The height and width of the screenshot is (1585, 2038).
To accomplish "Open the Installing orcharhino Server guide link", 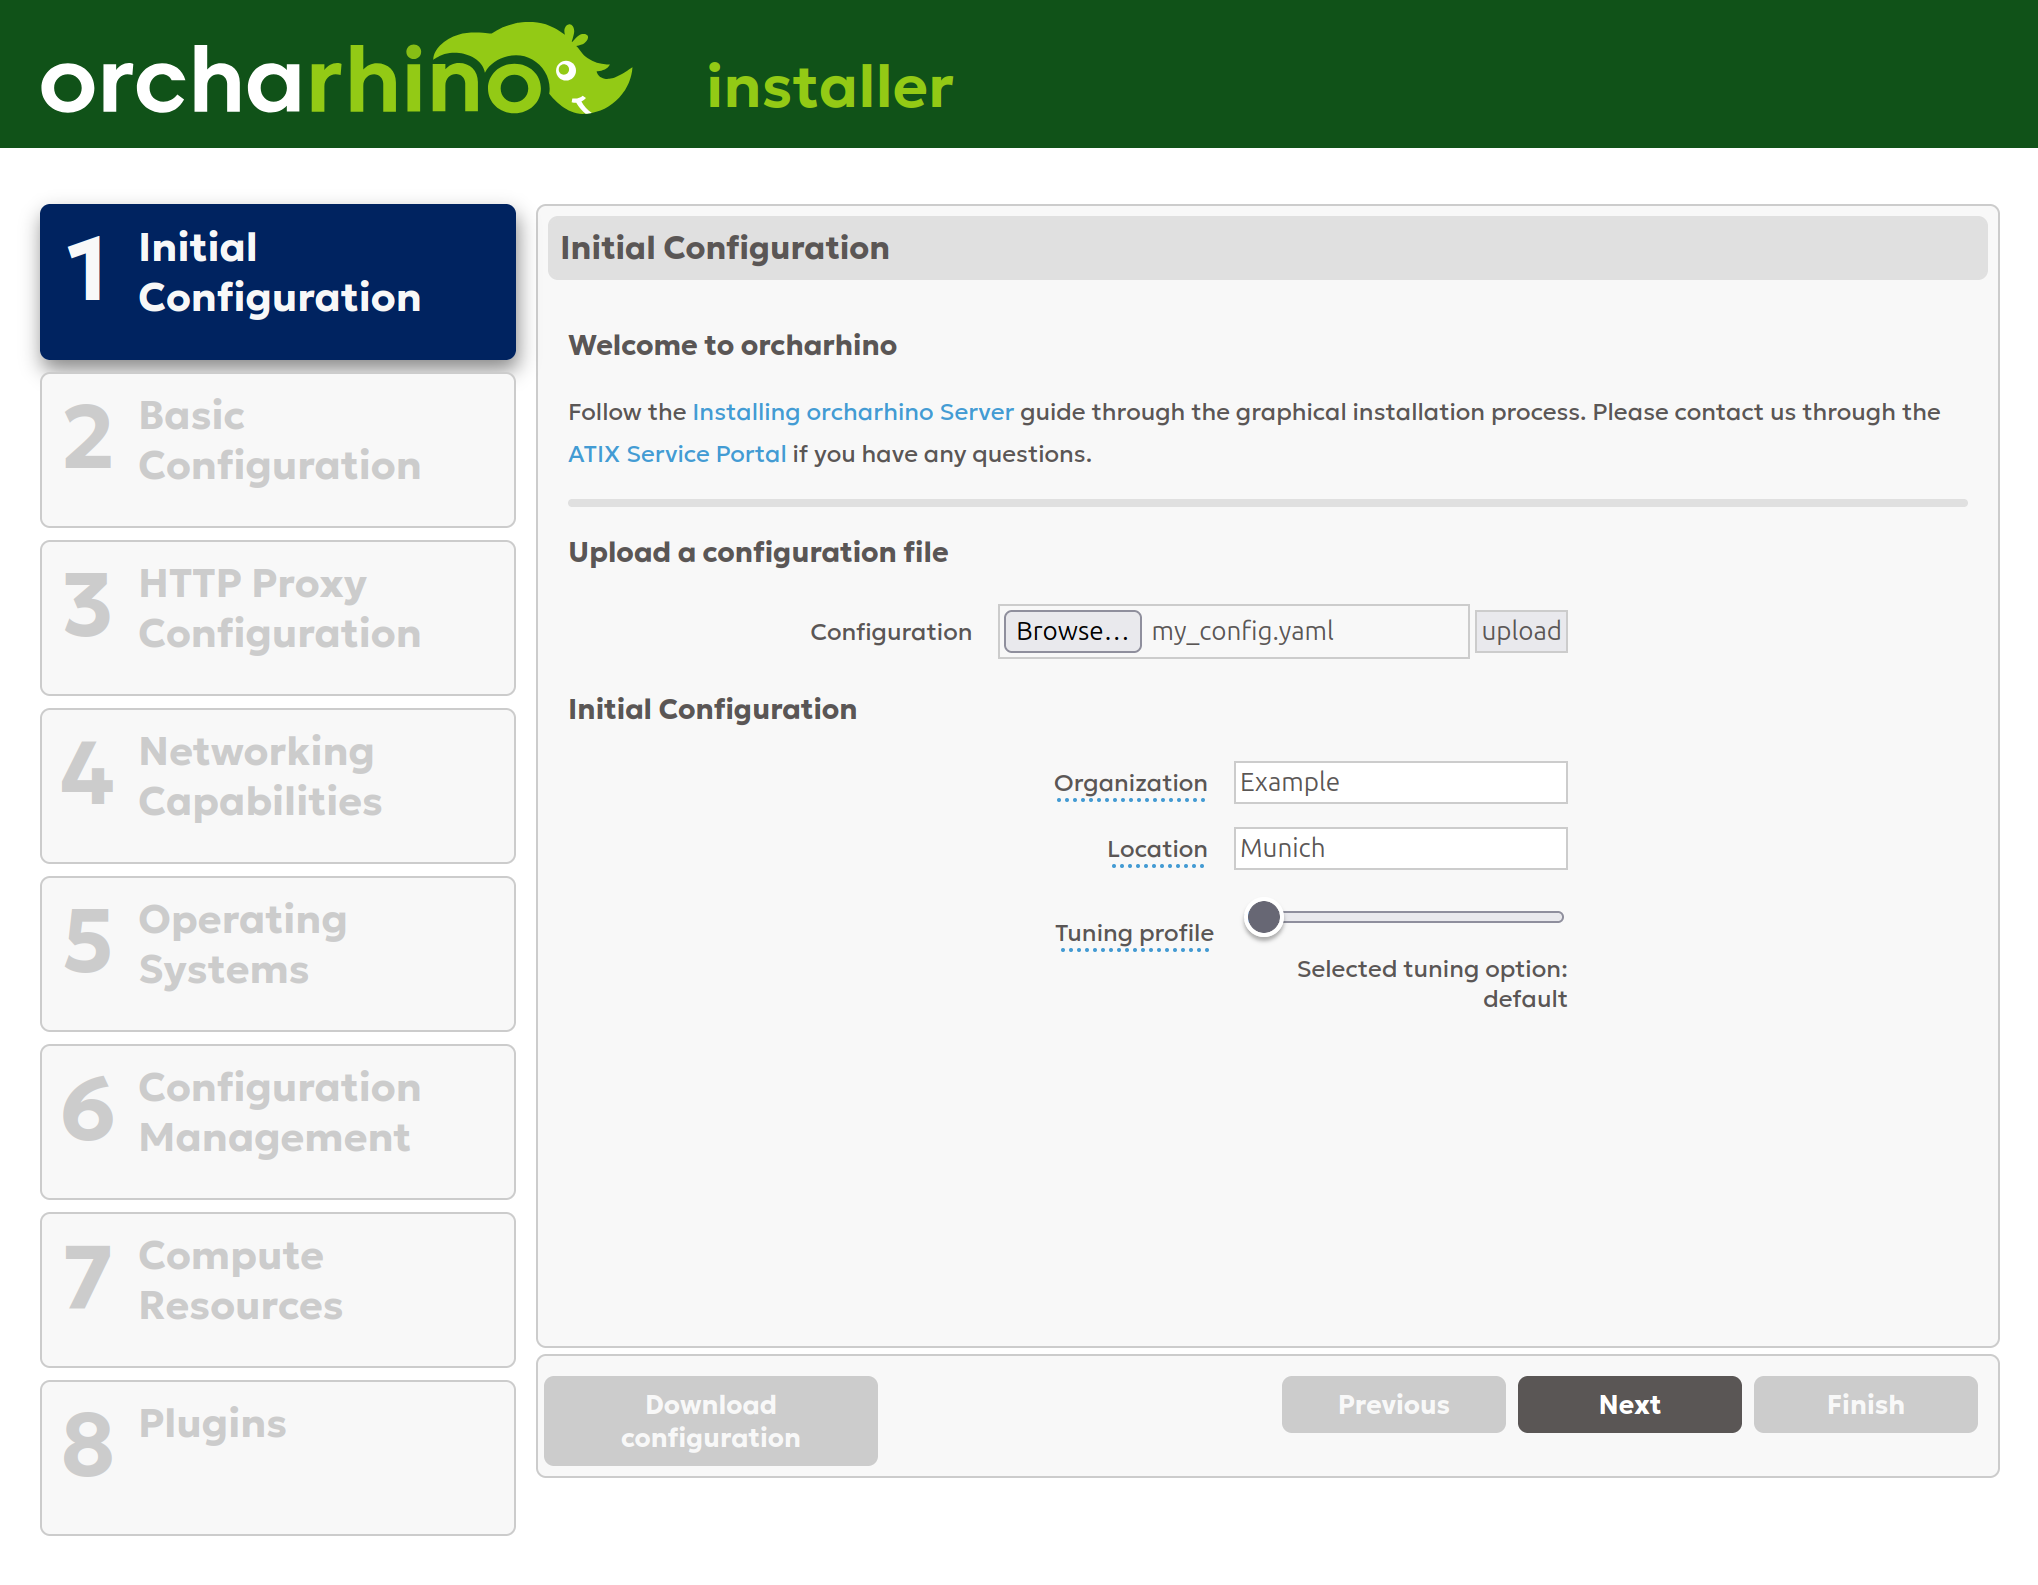I will pyautogui.click(x=852, y=411).
